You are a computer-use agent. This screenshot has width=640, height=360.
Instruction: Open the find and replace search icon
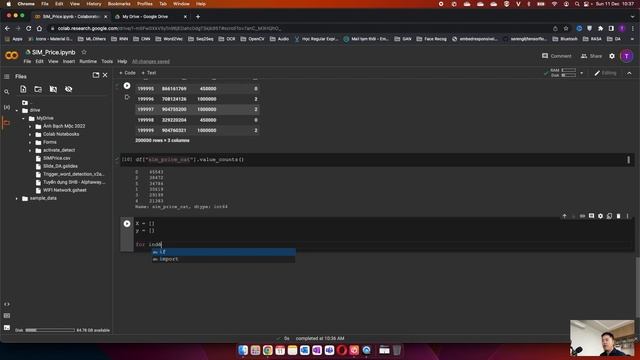pos(7,92)
